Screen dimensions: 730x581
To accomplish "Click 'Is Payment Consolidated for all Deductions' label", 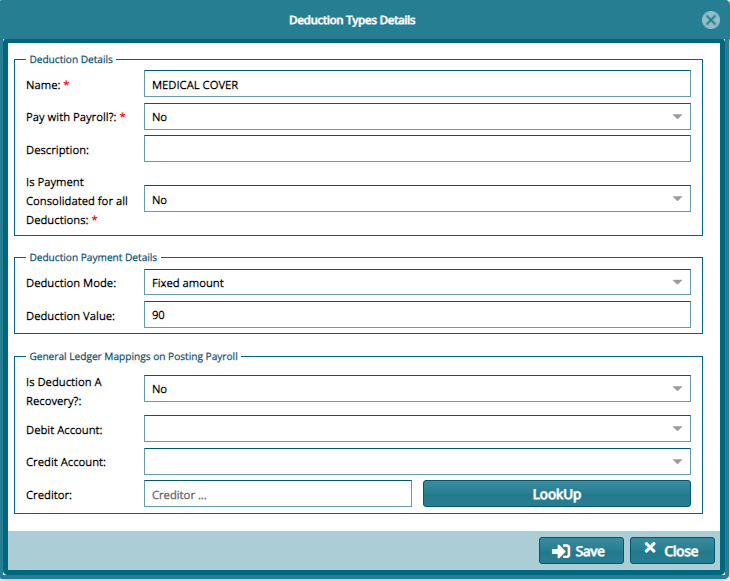I will tap(77, 201).
